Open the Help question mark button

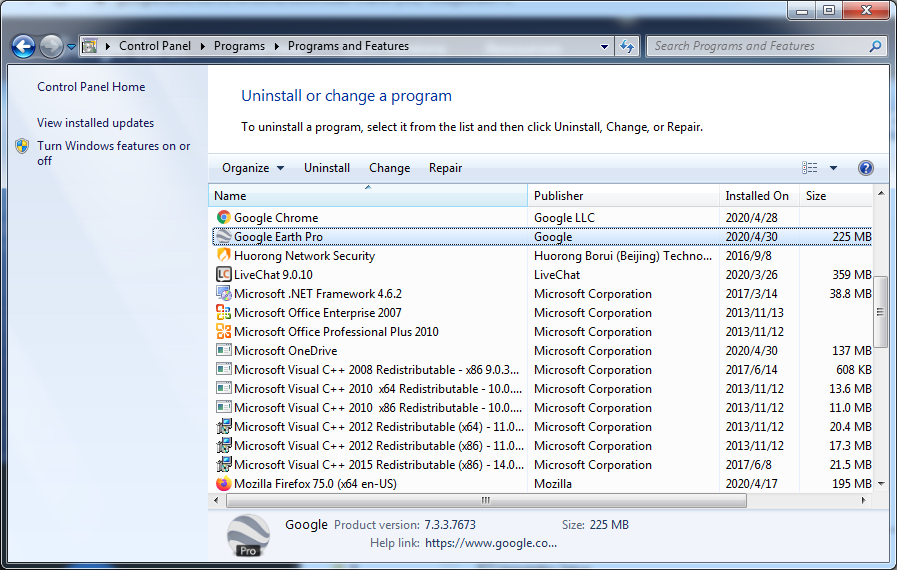[866, 168]
